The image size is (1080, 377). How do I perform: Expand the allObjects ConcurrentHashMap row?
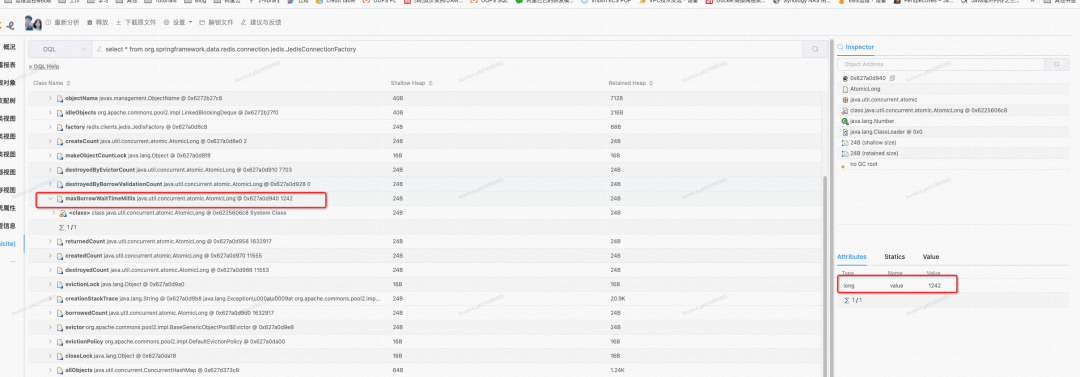click(50, 370)
